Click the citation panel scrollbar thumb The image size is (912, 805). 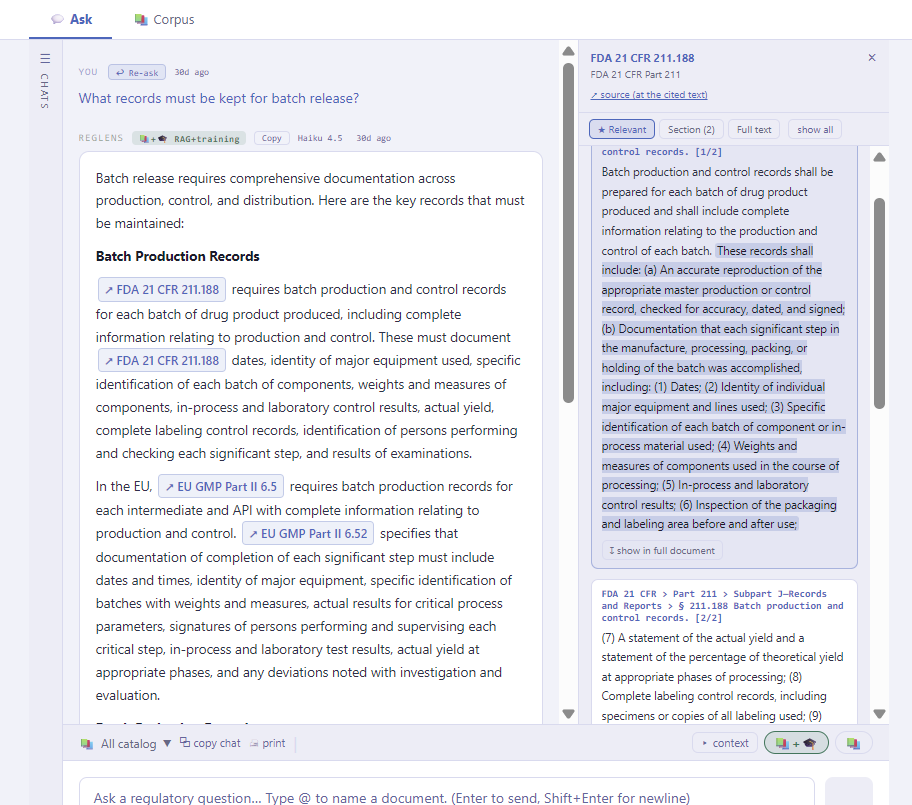(x=879, y=304)
